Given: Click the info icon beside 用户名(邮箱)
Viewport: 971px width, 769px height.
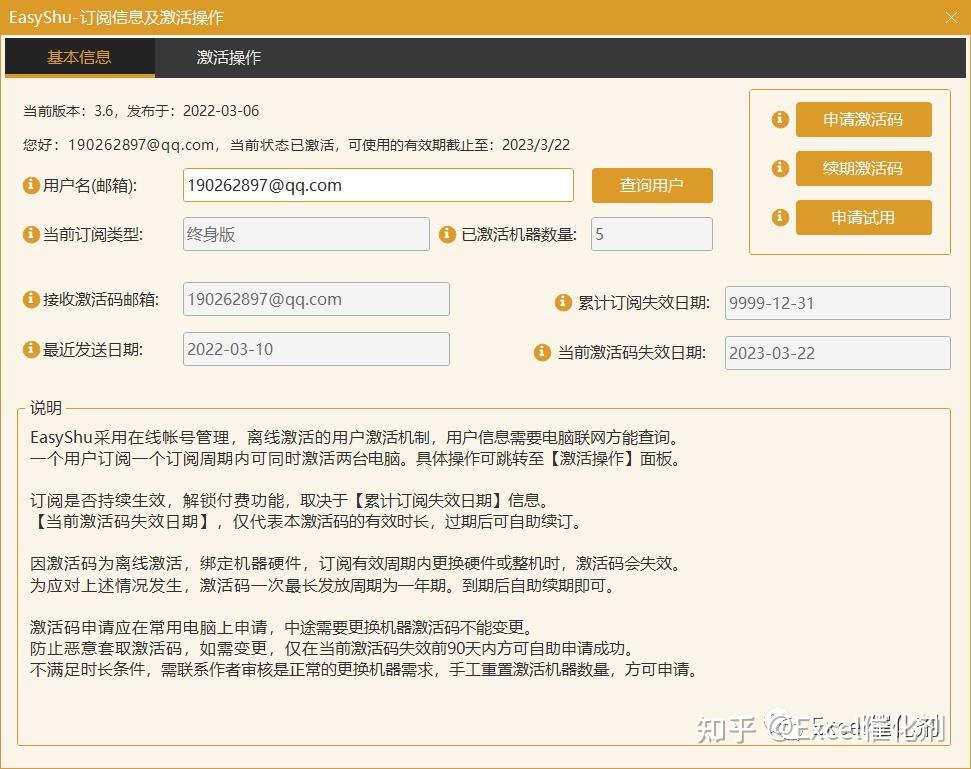Looking at the screenshot, I should tap(30, 185).
